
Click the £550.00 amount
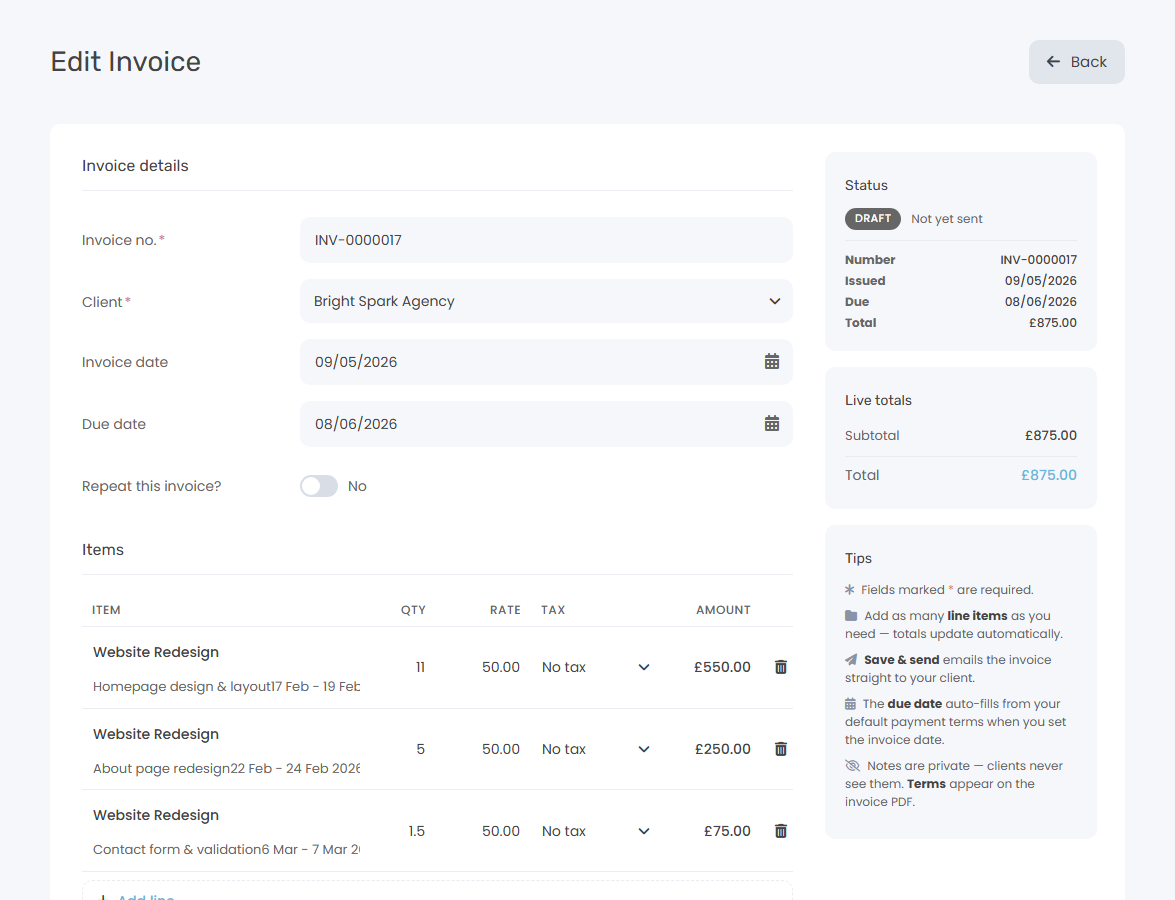[x=722, y=667]
